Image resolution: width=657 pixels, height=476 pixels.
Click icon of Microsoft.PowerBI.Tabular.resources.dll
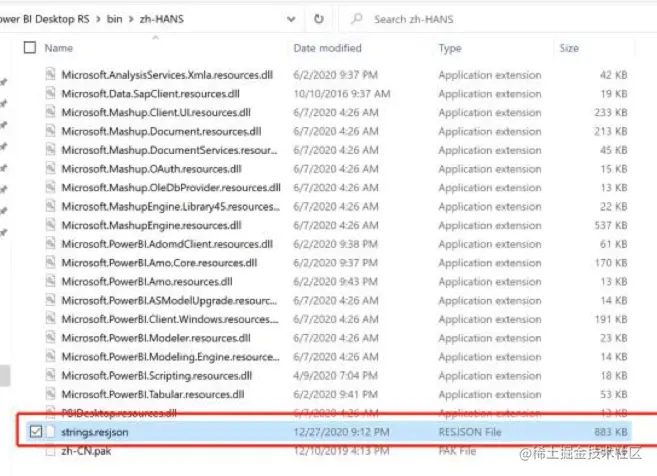tap(51, 394)
